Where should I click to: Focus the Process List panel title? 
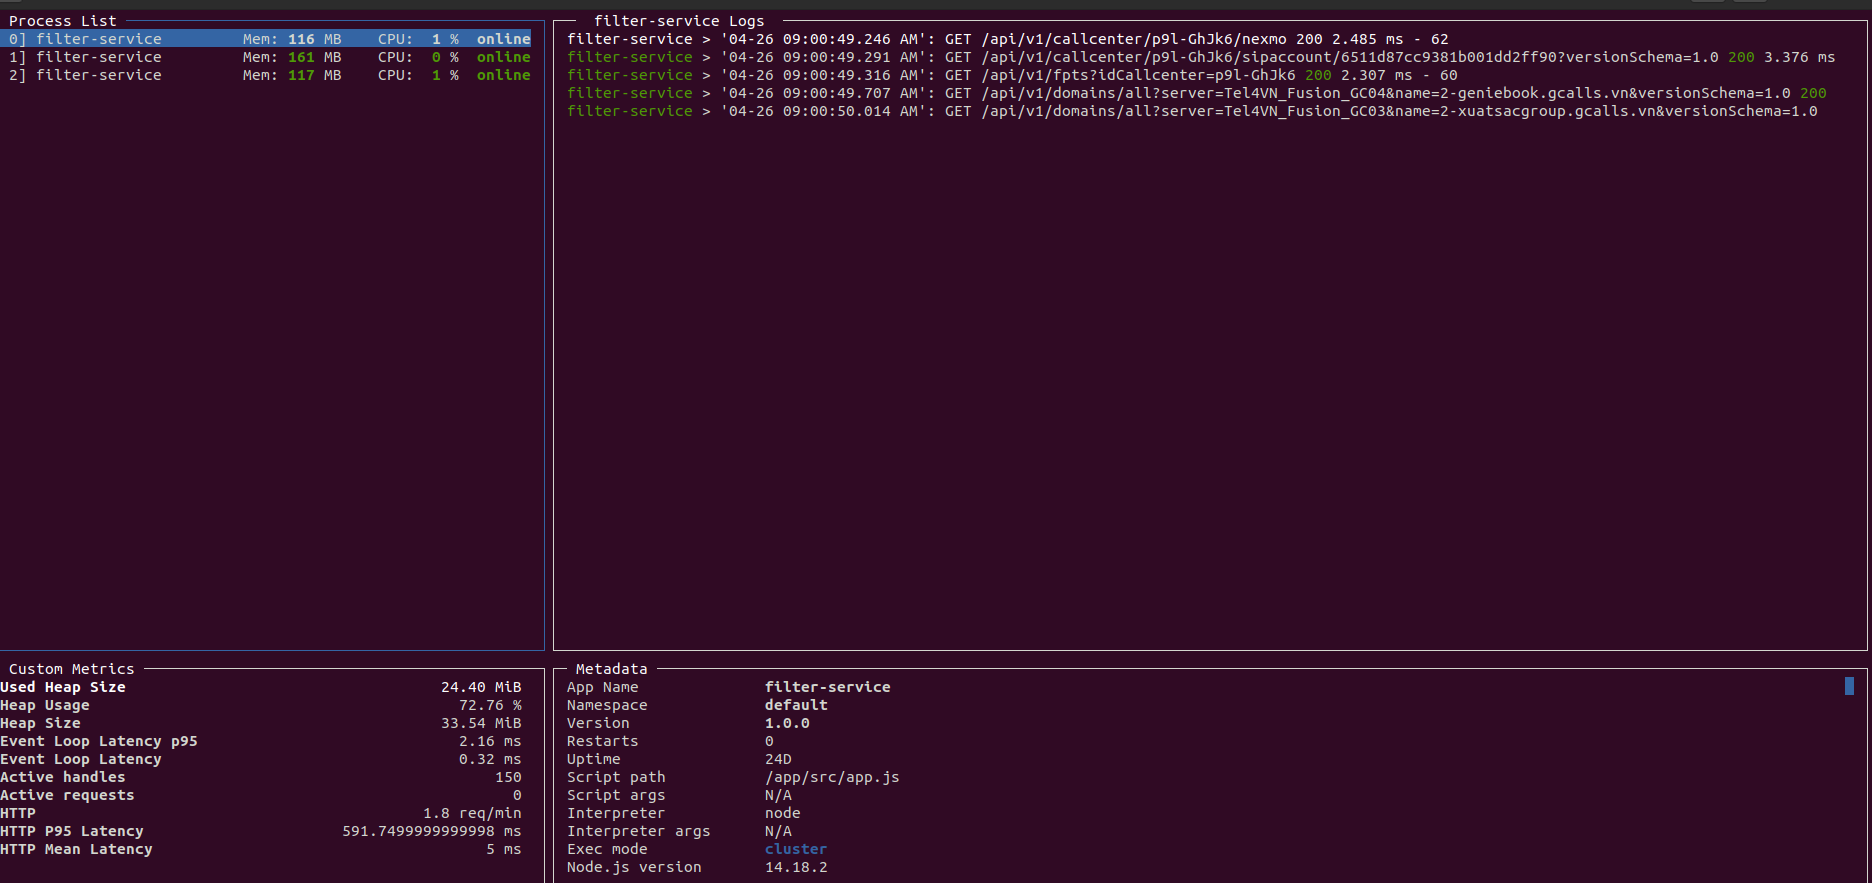[x=62, y=21]
